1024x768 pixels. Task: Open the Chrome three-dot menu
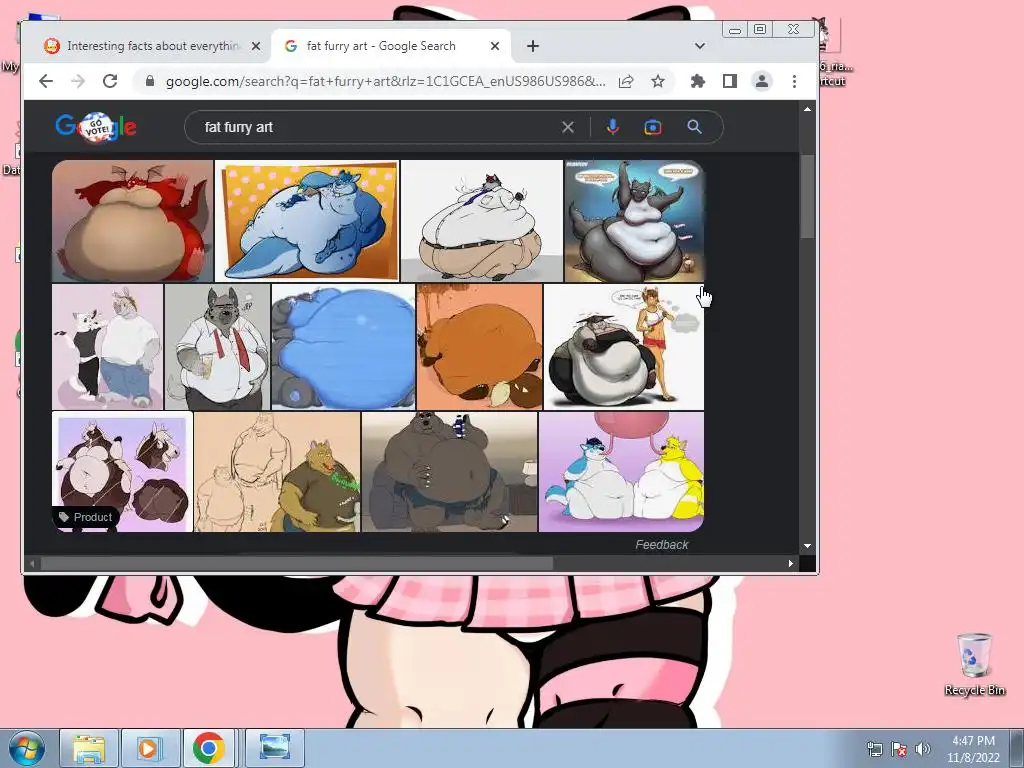coord(794,81)
